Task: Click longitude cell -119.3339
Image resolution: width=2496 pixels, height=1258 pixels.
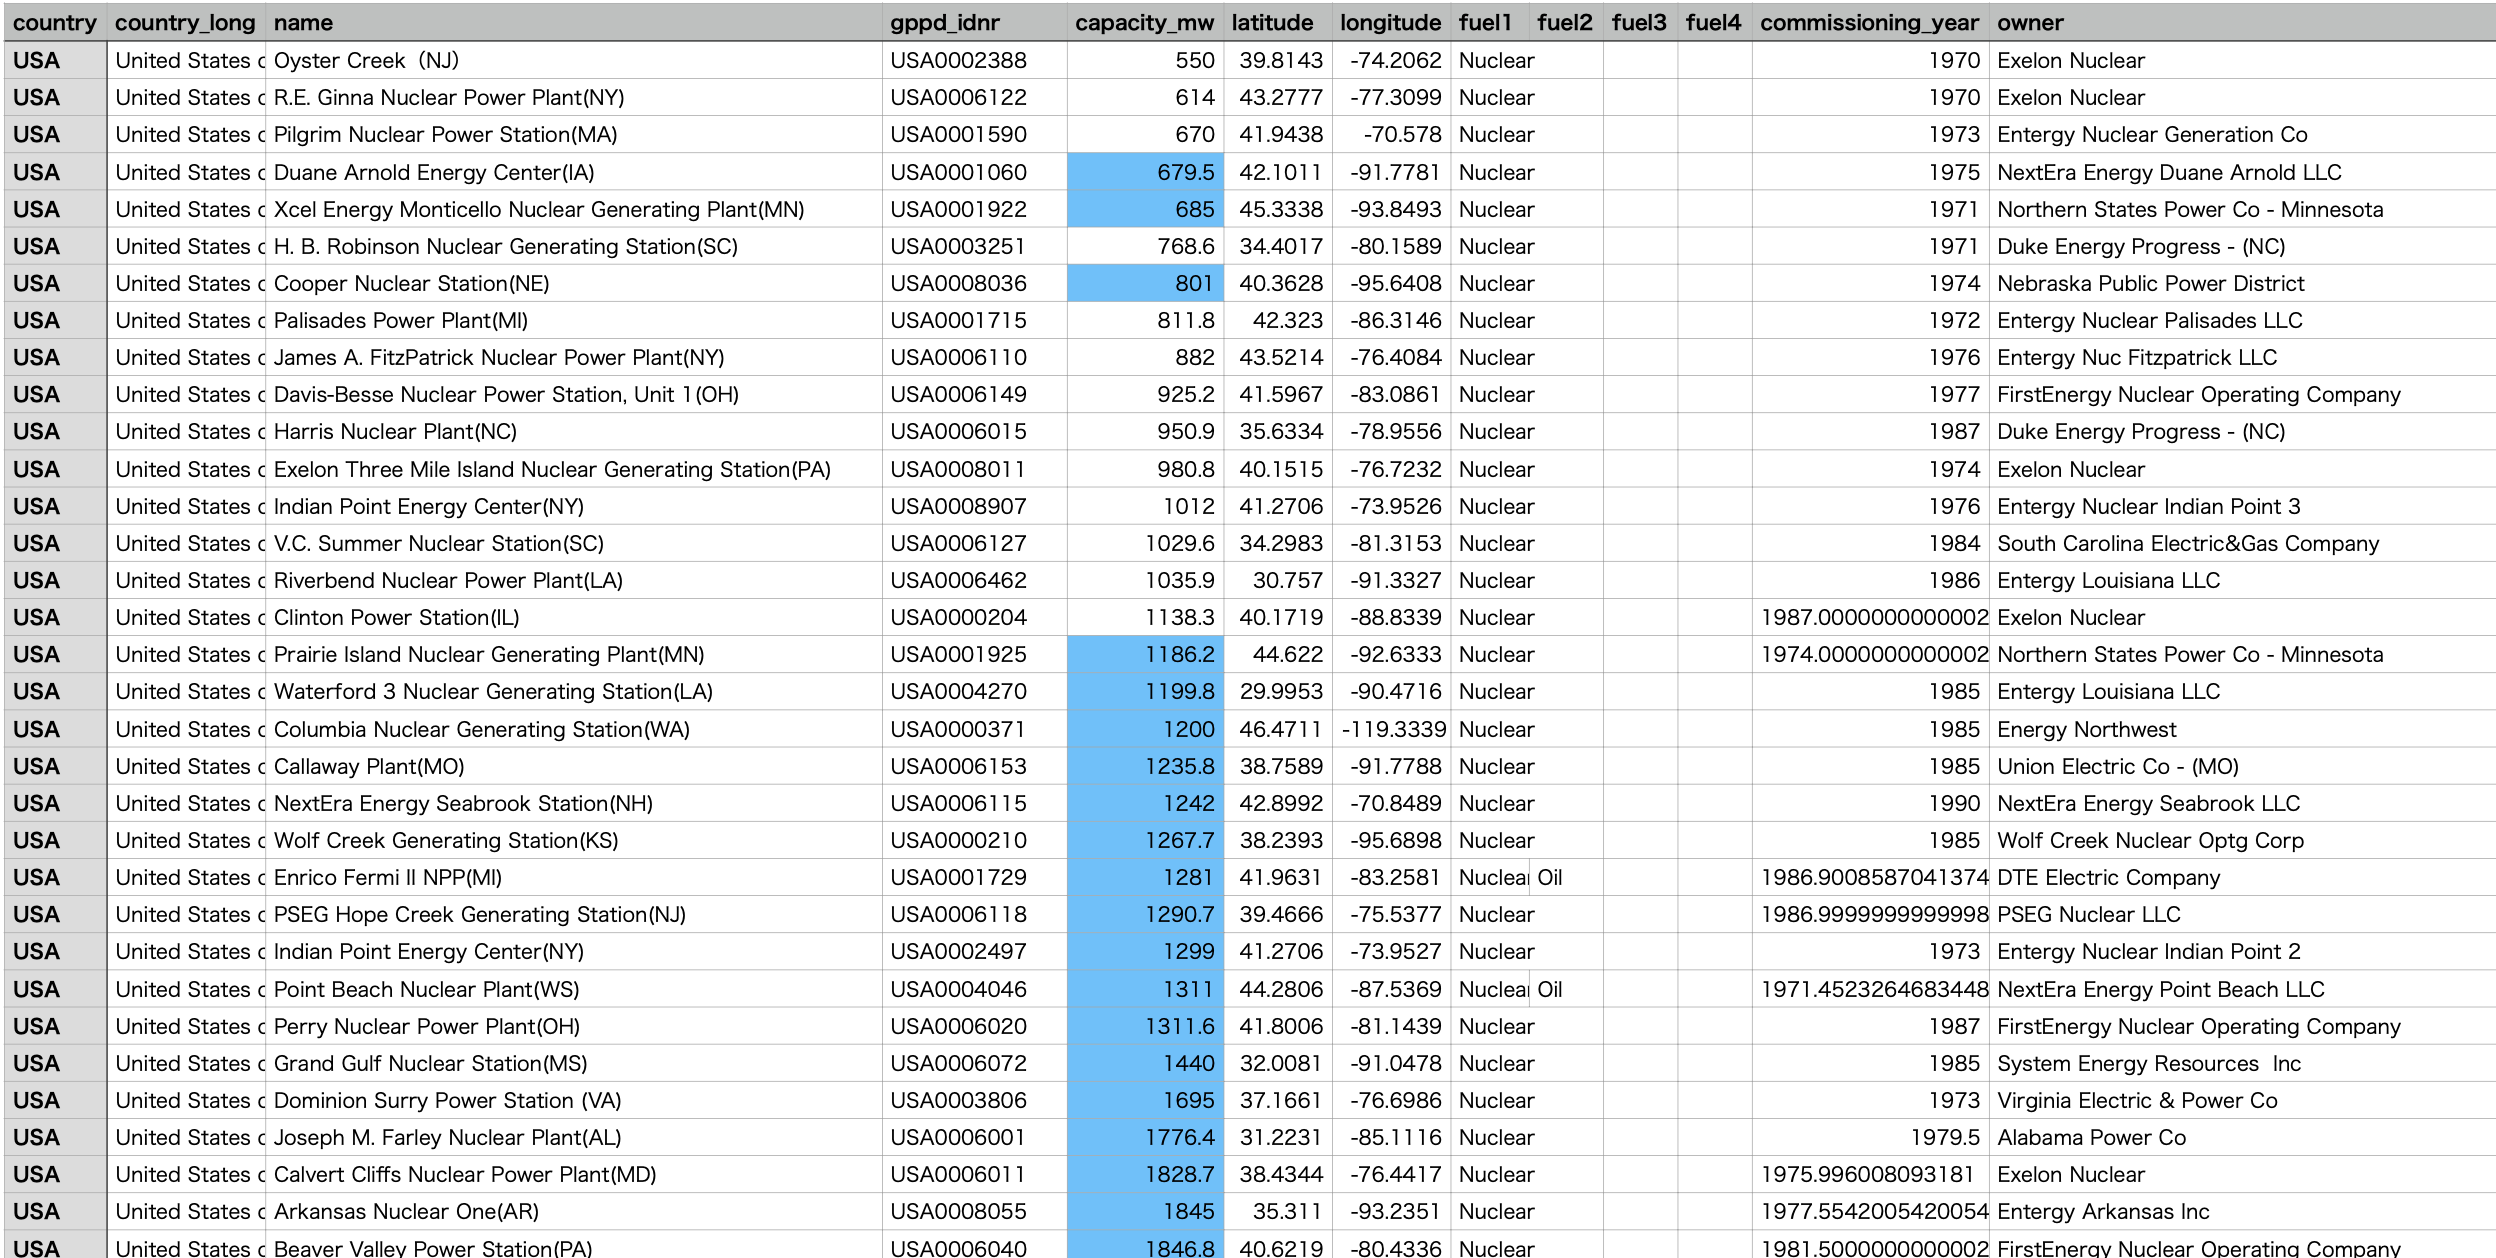Action: pyautogui.click(x=1393, y=729)
